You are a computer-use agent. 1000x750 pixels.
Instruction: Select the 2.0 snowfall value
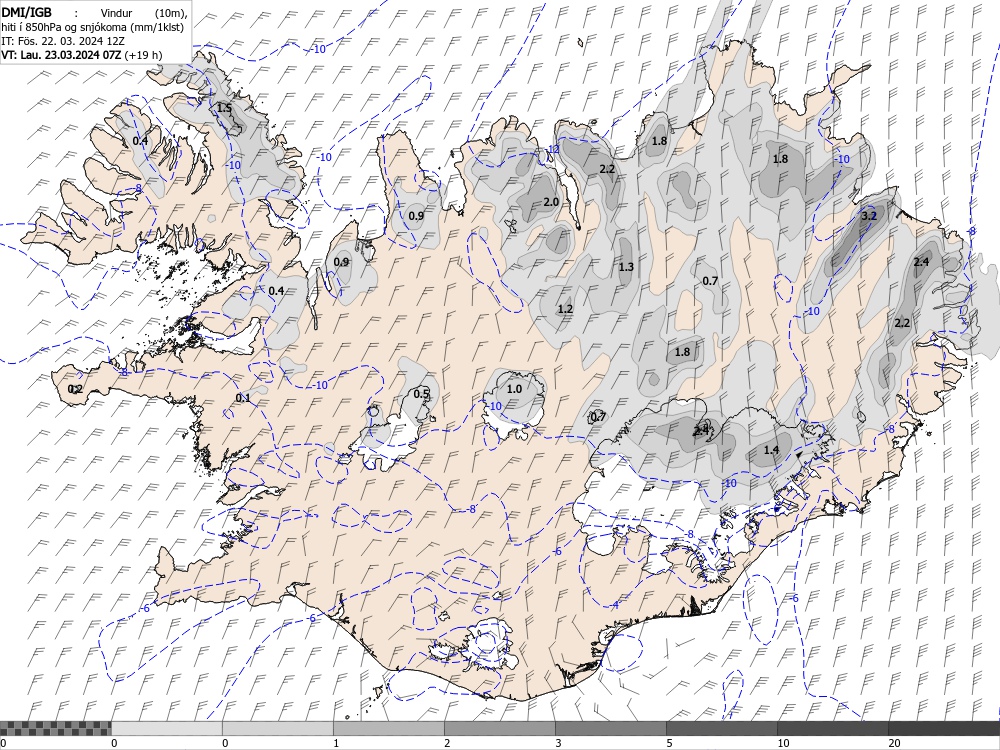[551, 202]
